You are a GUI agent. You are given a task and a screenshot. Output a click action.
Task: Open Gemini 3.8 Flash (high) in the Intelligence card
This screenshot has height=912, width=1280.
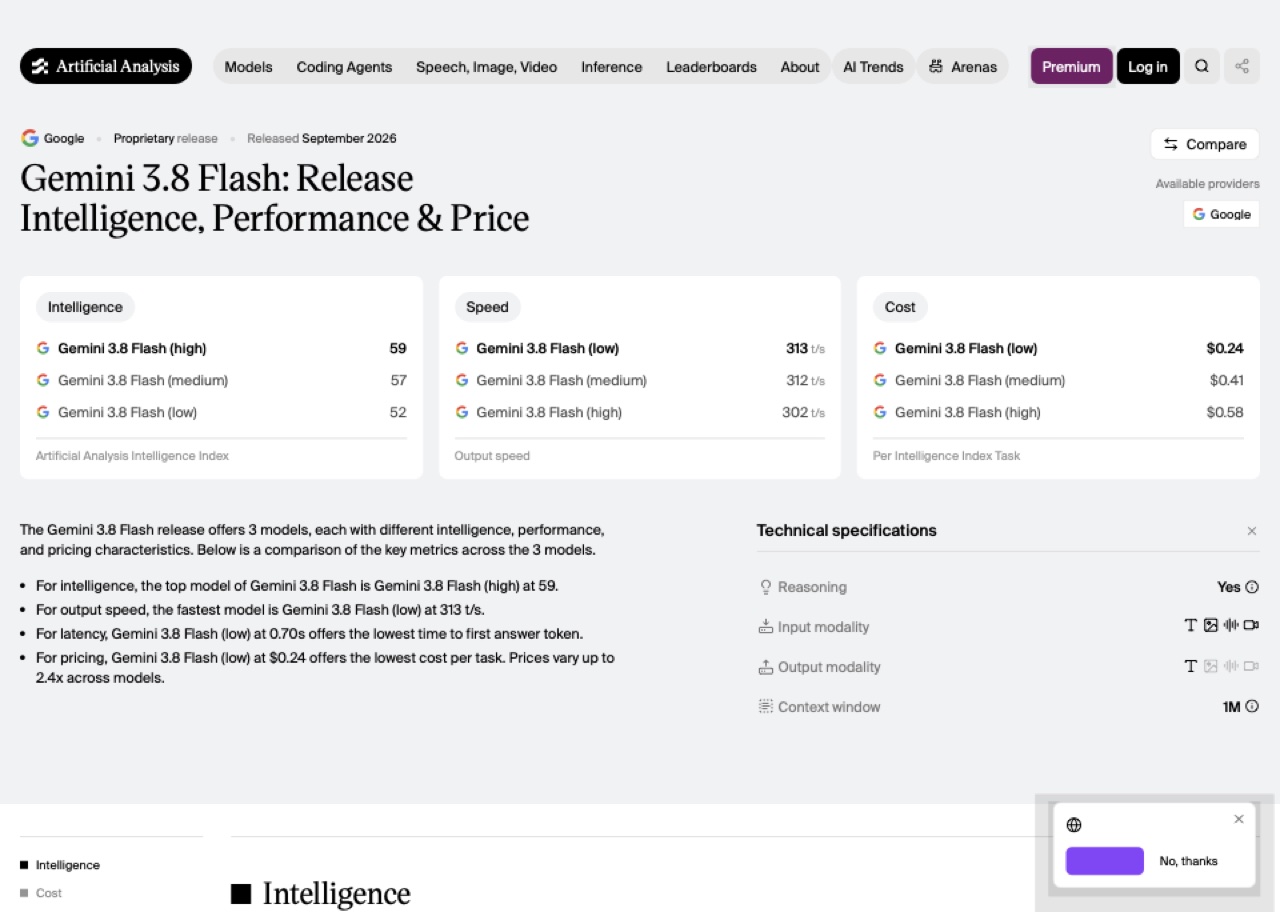[x=132, y=348]
